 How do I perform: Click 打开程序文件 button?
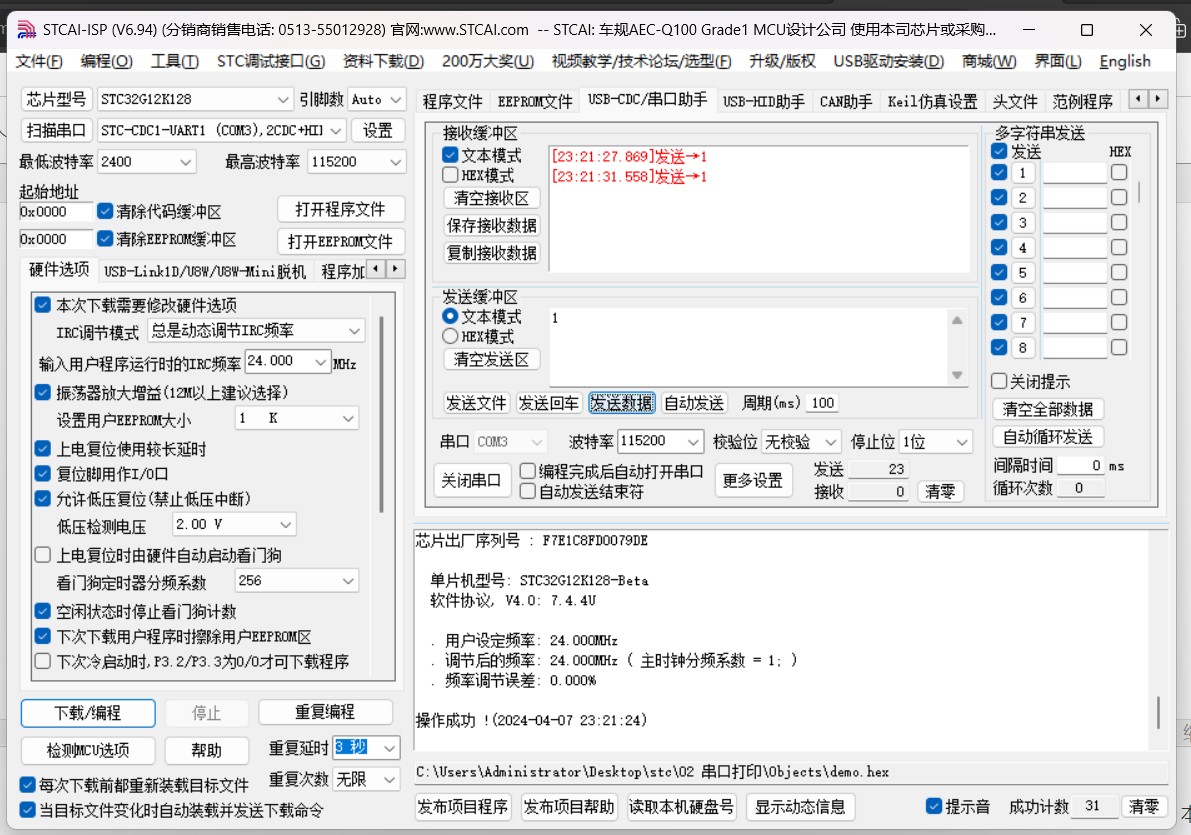tap(340, 209)
